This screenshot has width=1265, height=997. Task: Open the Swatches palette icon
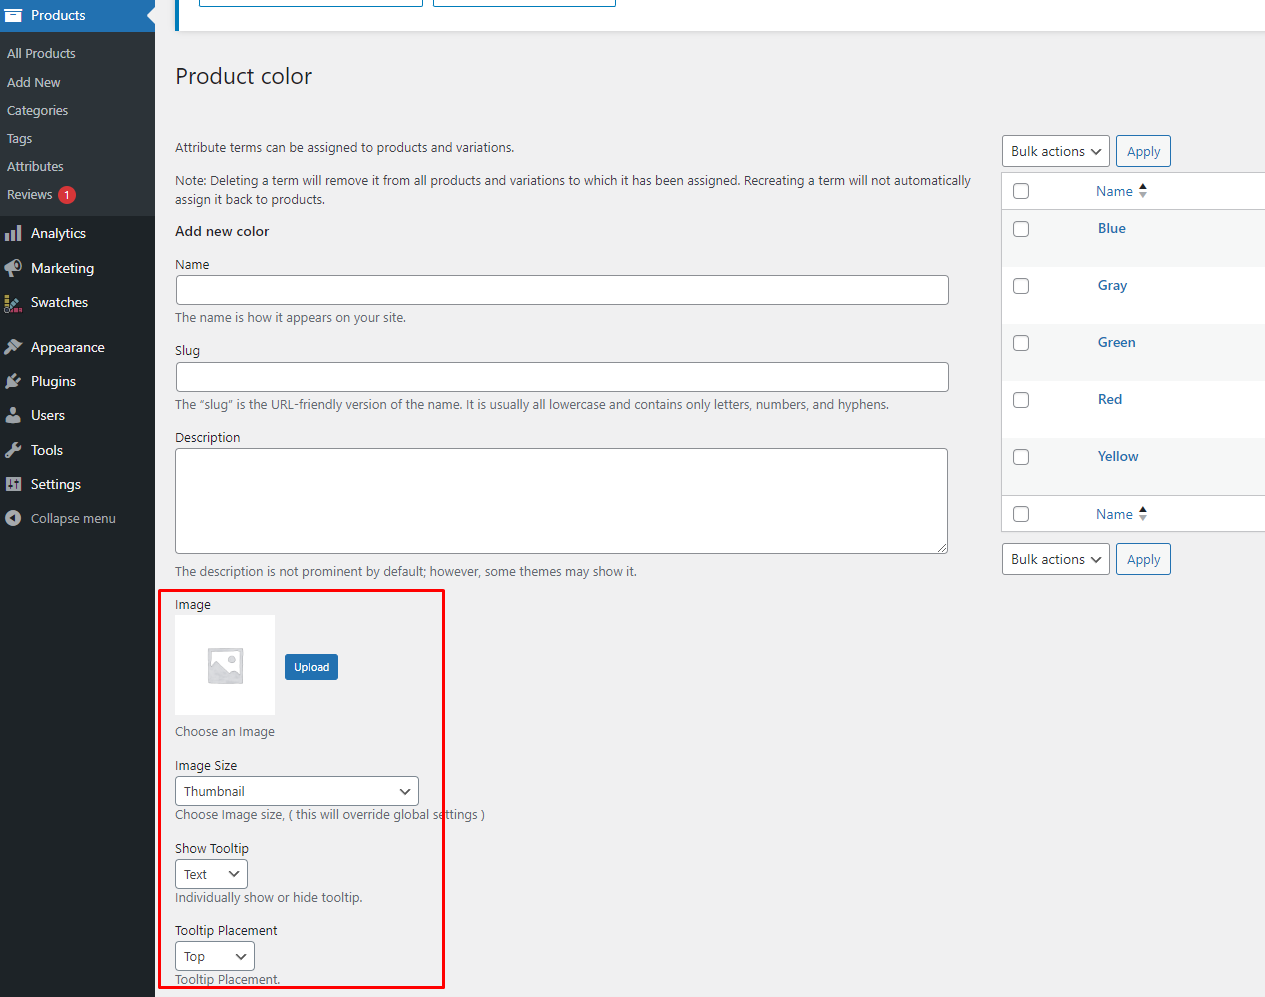pyautogui.click(x=13, y=303)
